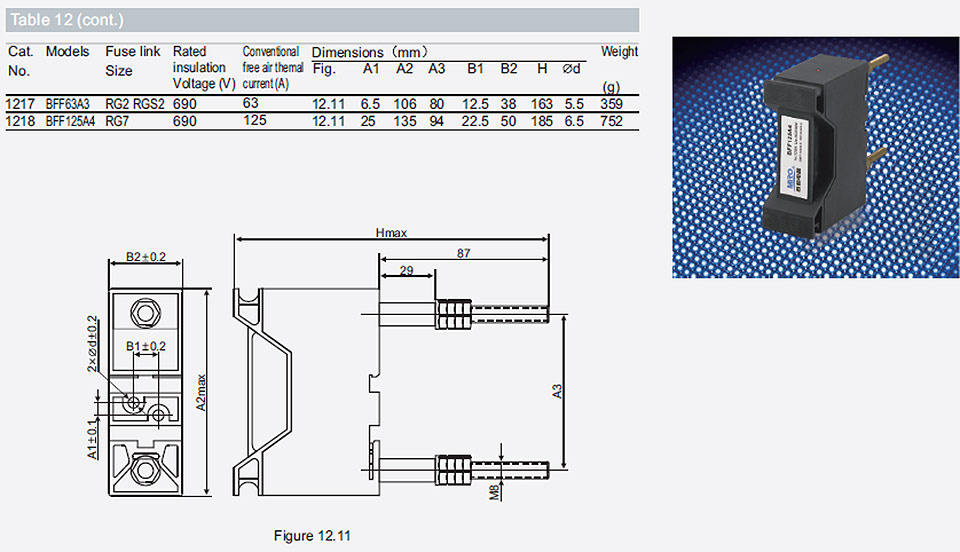This screenshot has height=552, width=960.
Task: Click A2 value 106
Action: pos(405,104)
